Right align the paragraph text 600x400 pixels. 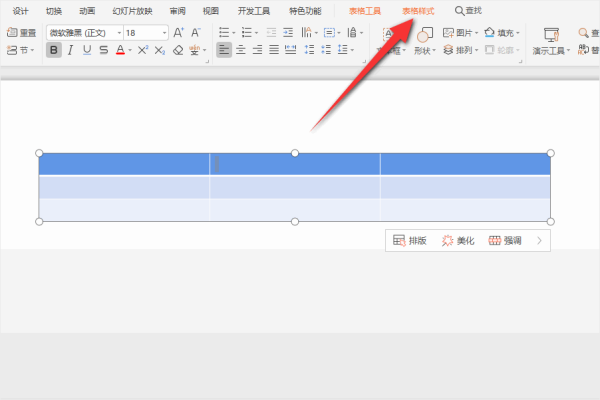point(258,50)
